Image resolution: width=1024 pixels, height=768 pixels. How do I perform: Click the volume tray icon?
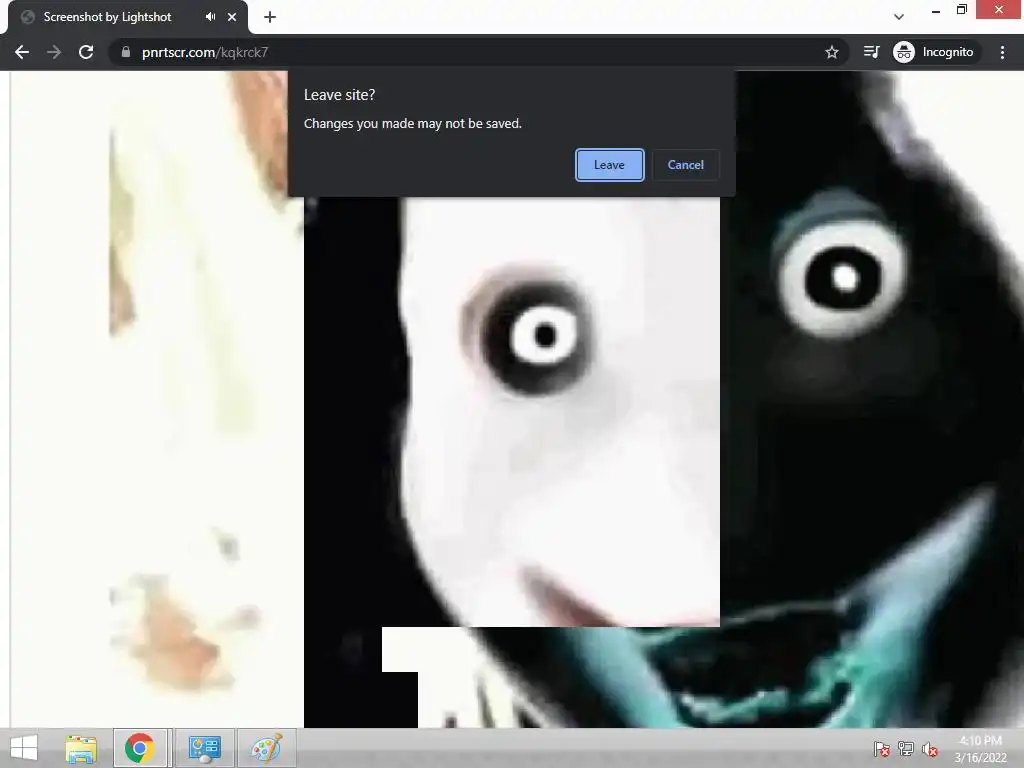(x=930, y=749)
